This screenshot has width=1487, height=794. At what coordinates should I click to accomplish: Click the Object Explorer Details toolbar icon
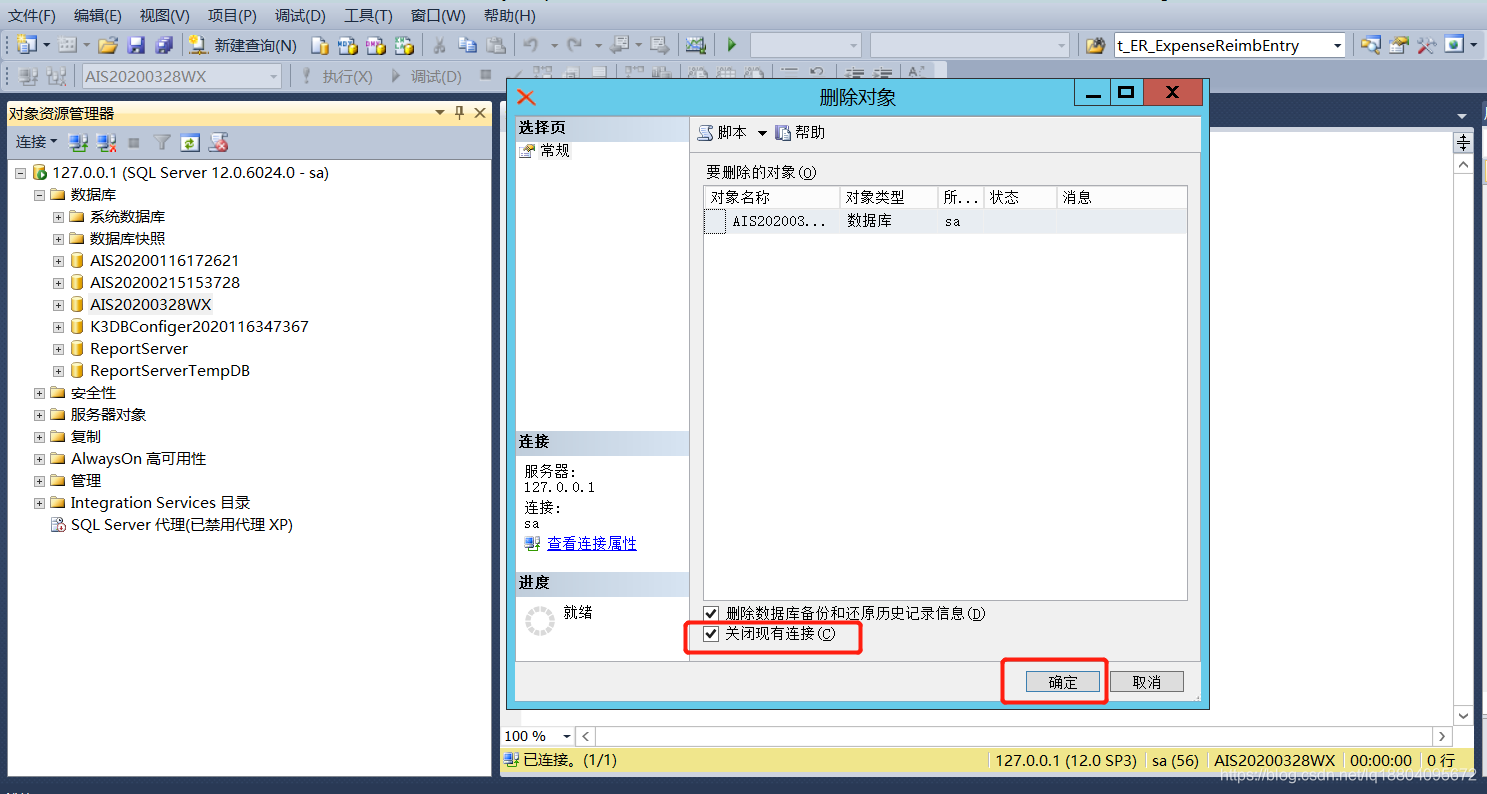[1370, 45]
